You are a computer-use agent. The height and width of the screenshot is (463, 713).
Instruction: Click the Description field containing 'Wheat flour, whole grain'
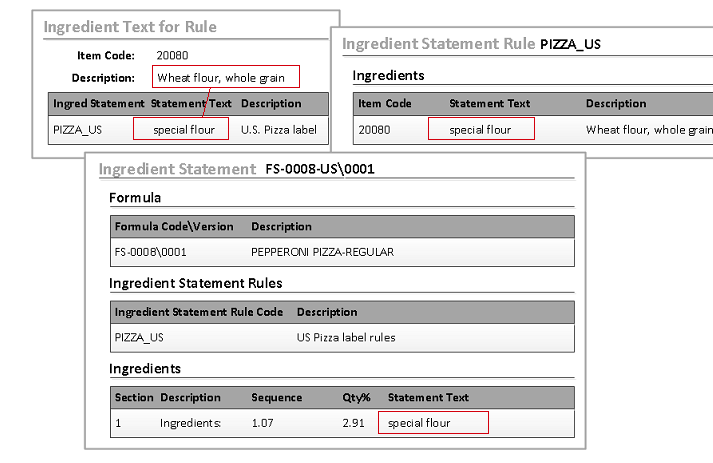tap(225, 77)
